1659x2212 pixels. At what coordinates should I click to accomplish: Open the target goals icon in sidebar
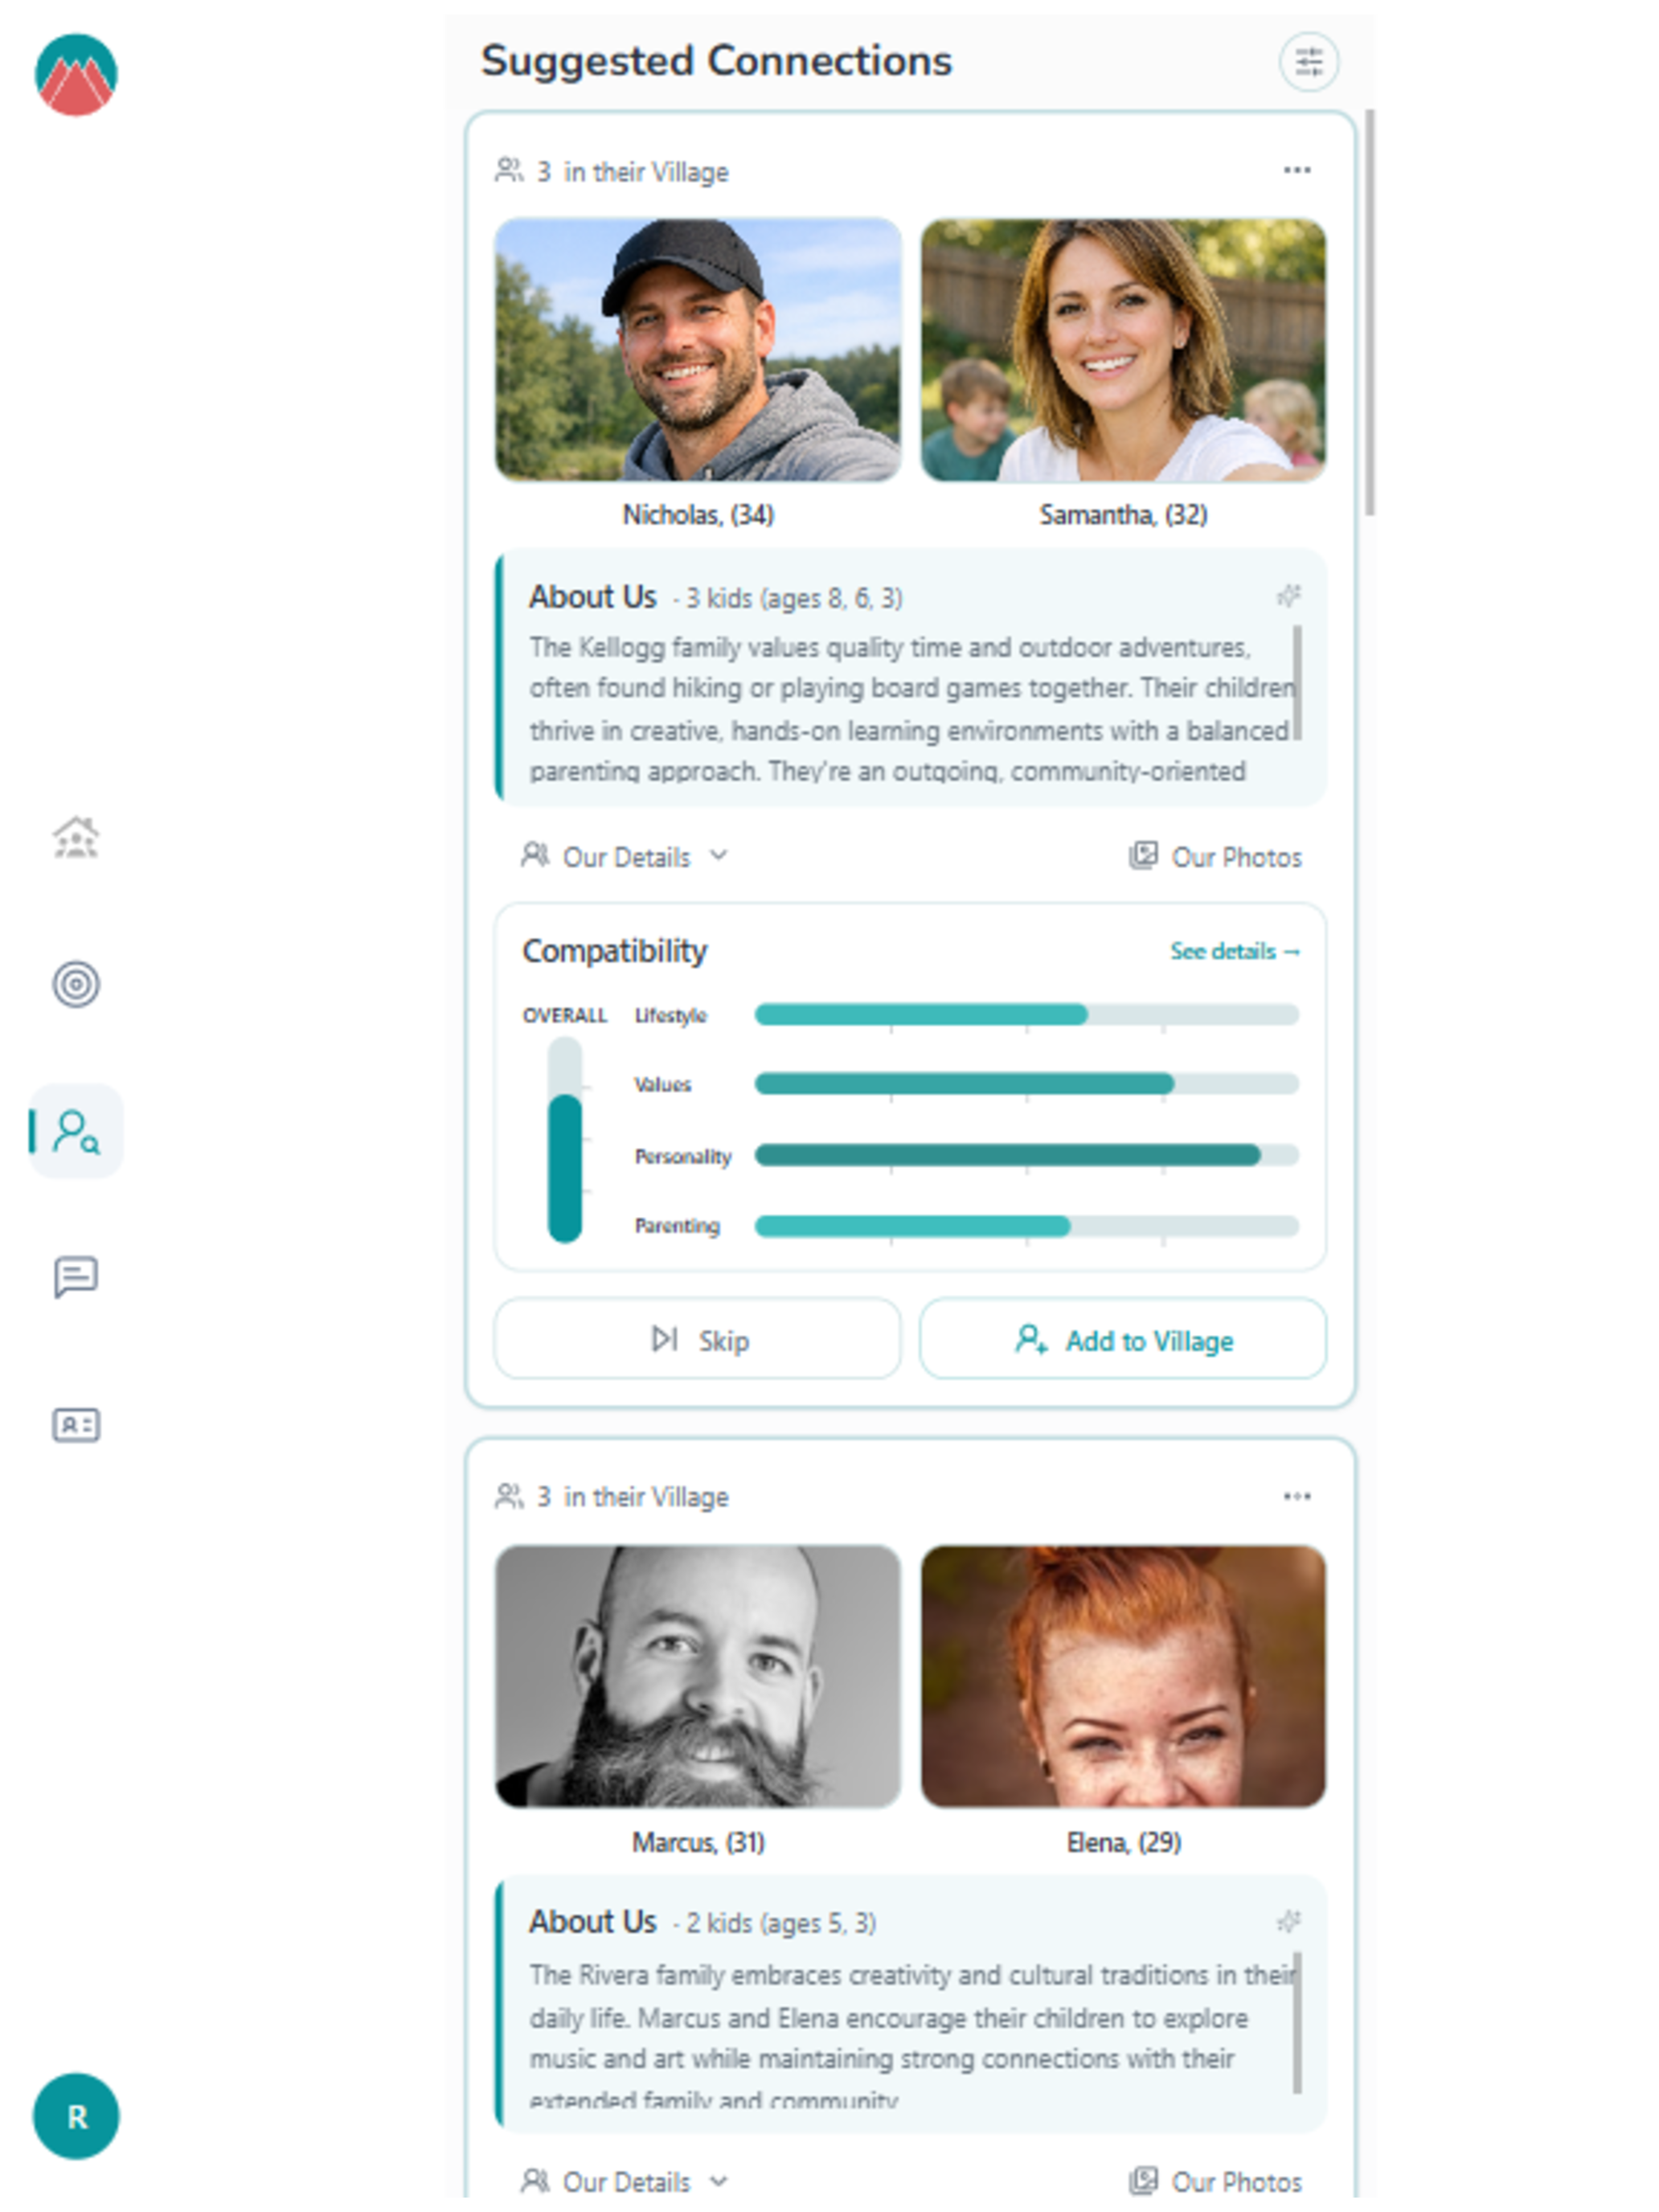tap(76, 984)
